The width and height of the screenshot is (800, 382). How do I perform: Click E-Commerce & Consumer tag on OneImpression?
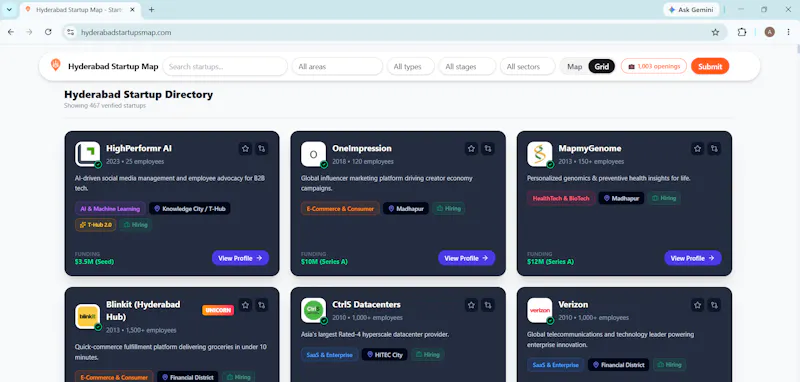(x=340, y=209)
